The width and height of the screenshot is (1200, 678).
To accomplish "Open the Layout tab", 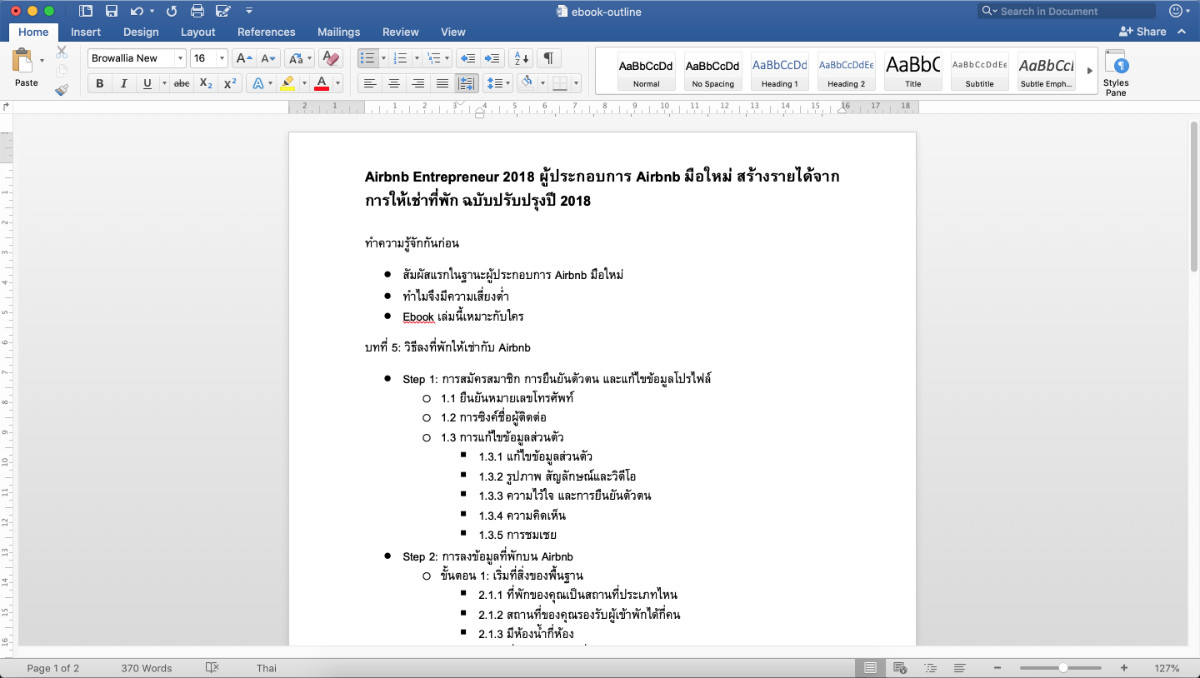I will 198,32.
